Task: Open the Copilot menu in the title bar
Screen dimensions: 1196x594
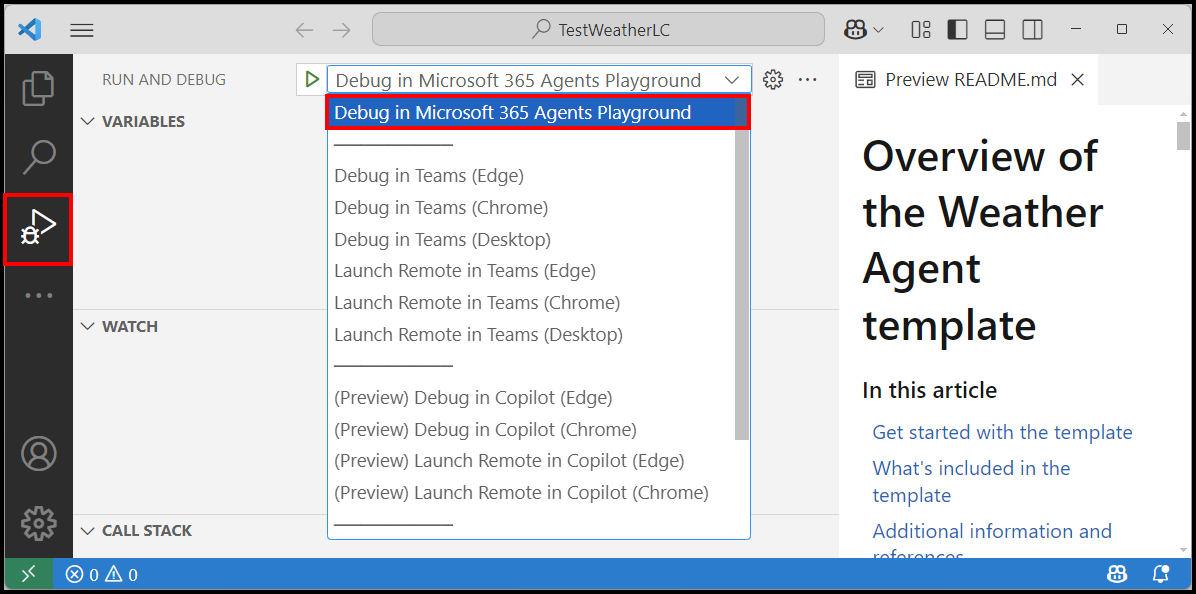Action: pyautogui.click(x=861, y=29)
